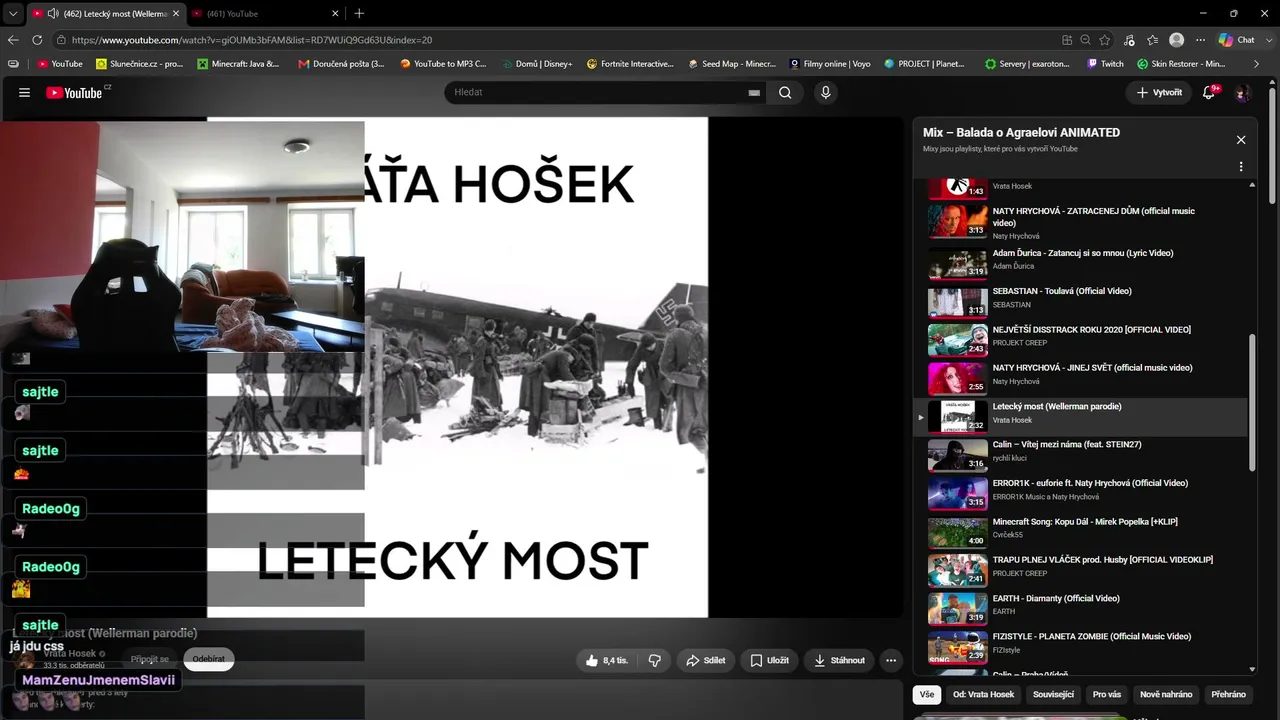
Task: Open the Skin Restorer bookmark
Action: 1181,64
